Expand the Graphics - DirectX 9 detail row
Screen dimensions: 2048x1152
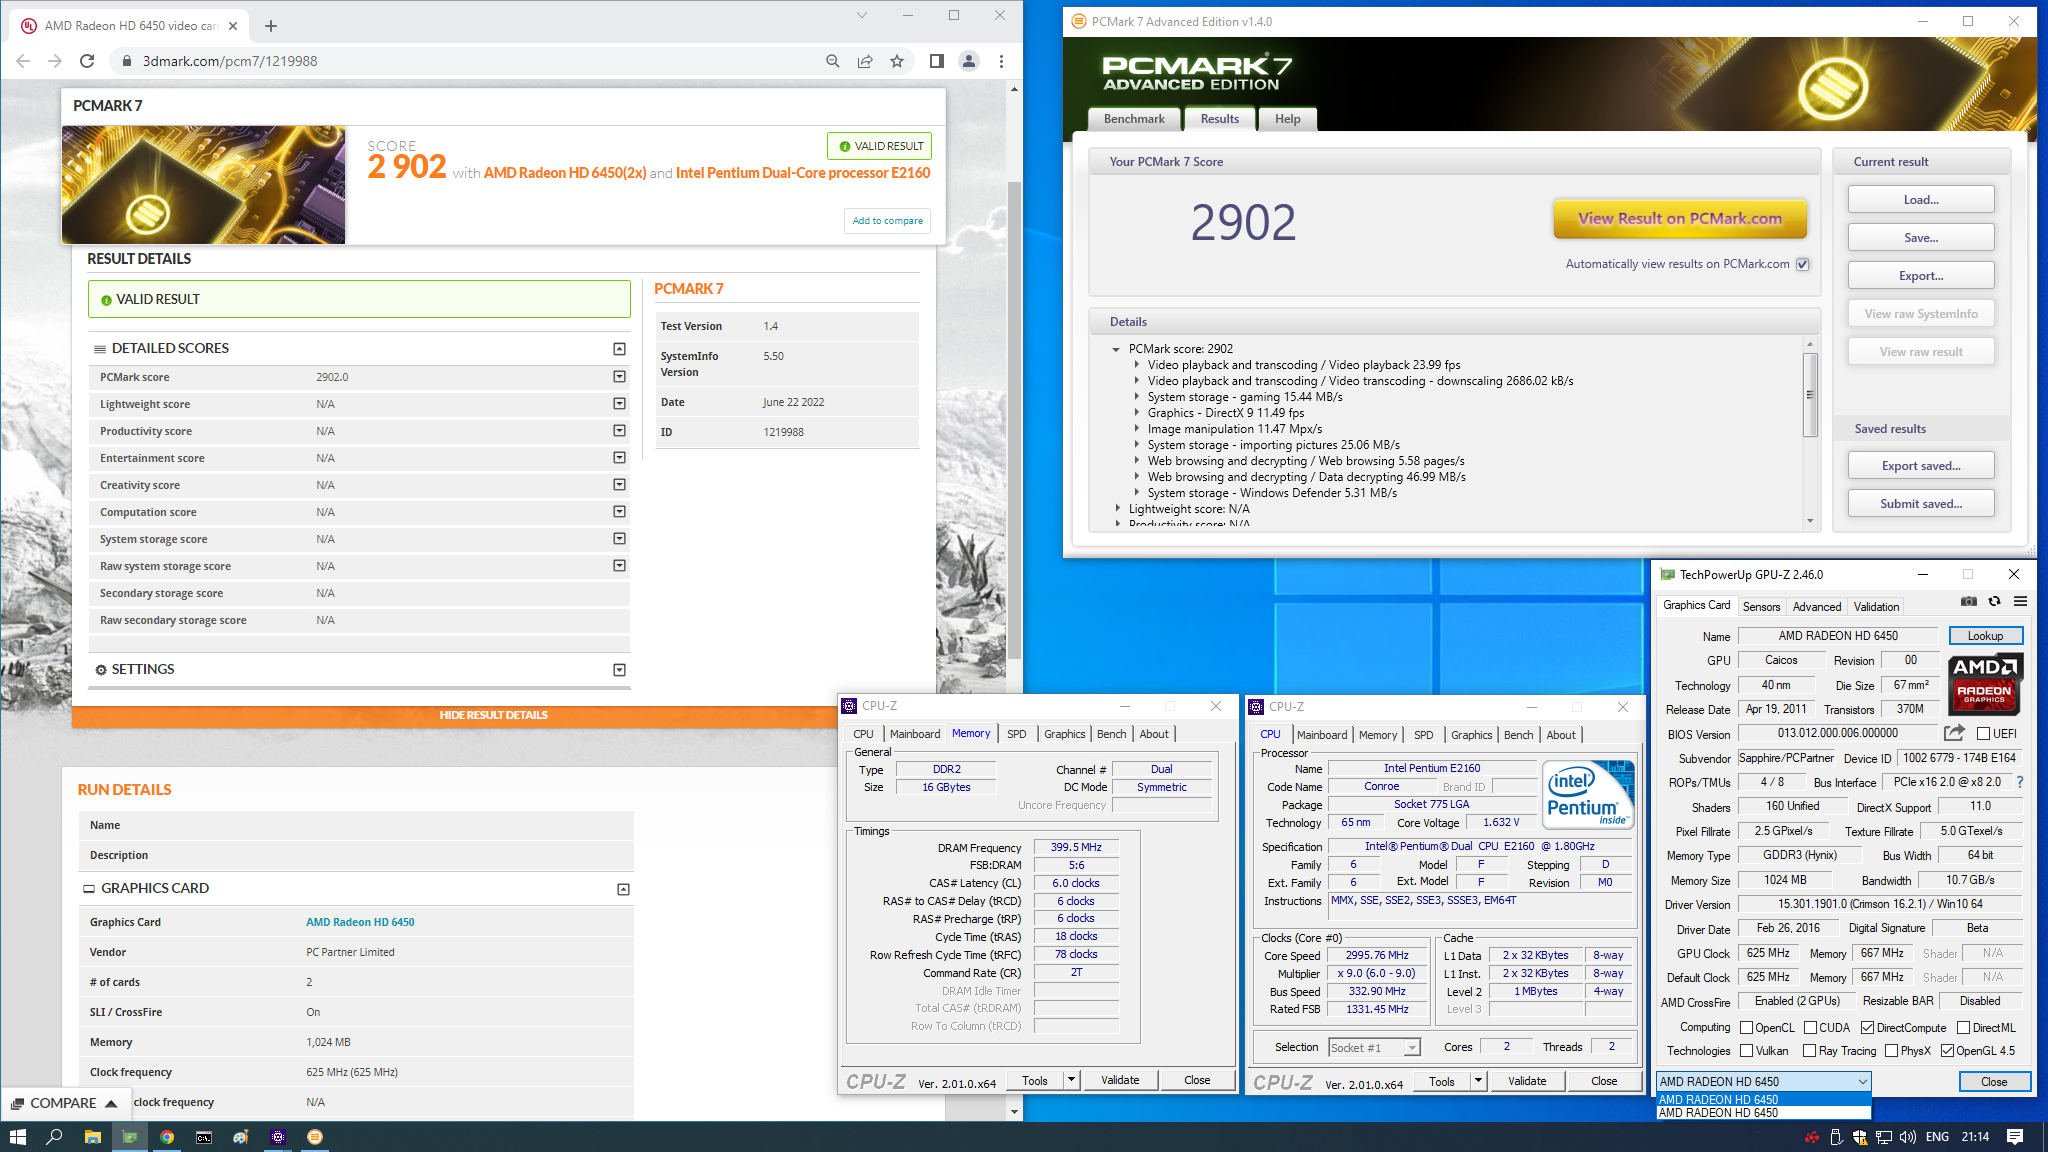(1136, 413)
